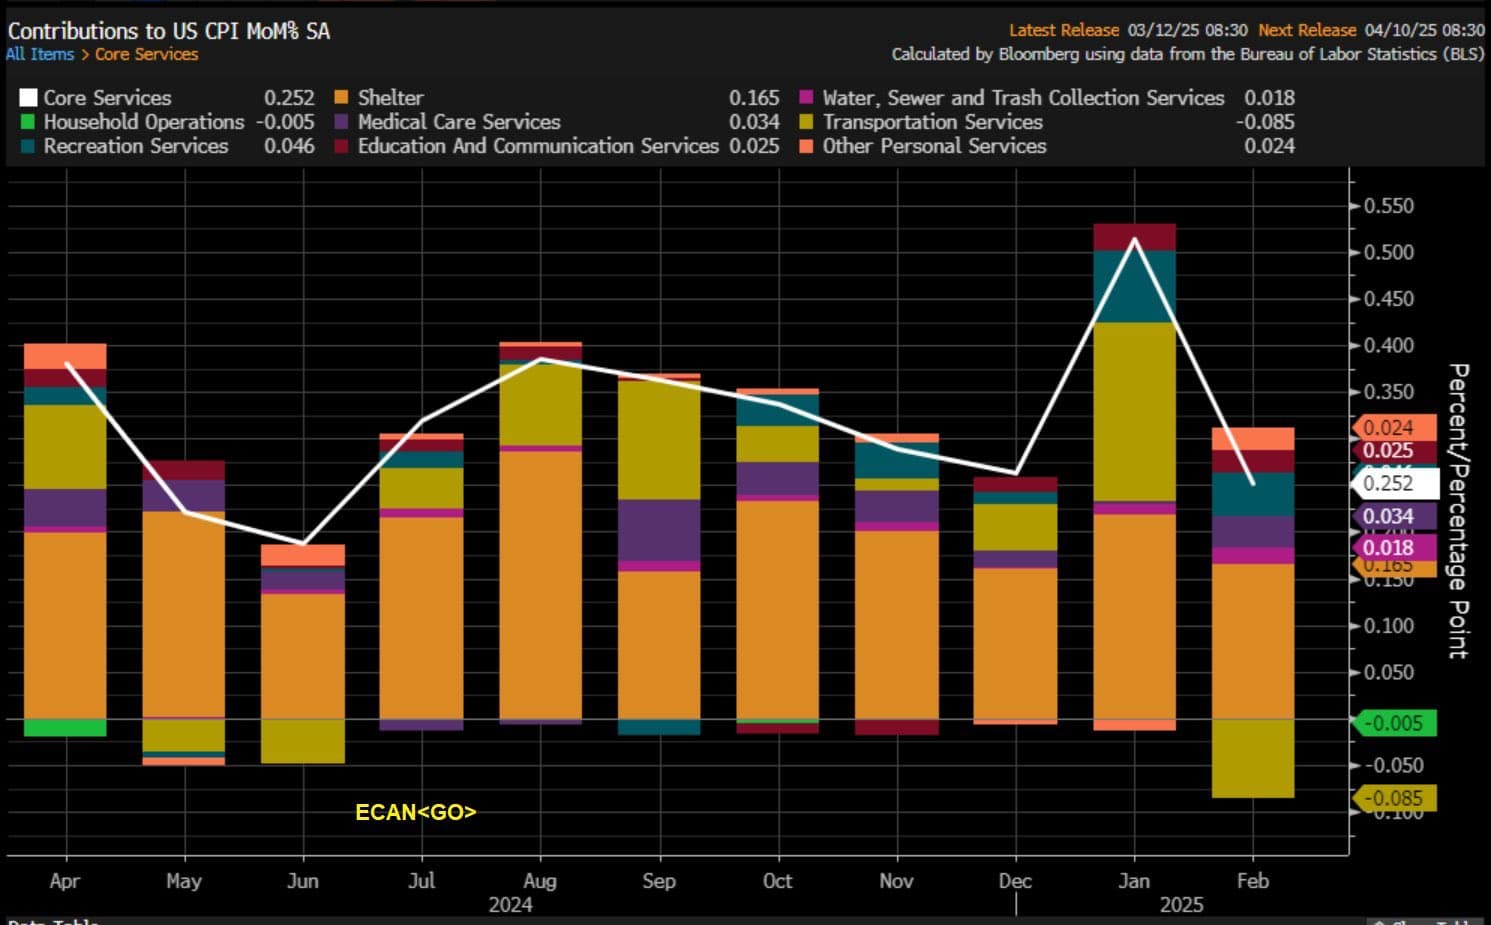Click the Education And Communication Services square

pyautogui.click(x=341, y=146)
